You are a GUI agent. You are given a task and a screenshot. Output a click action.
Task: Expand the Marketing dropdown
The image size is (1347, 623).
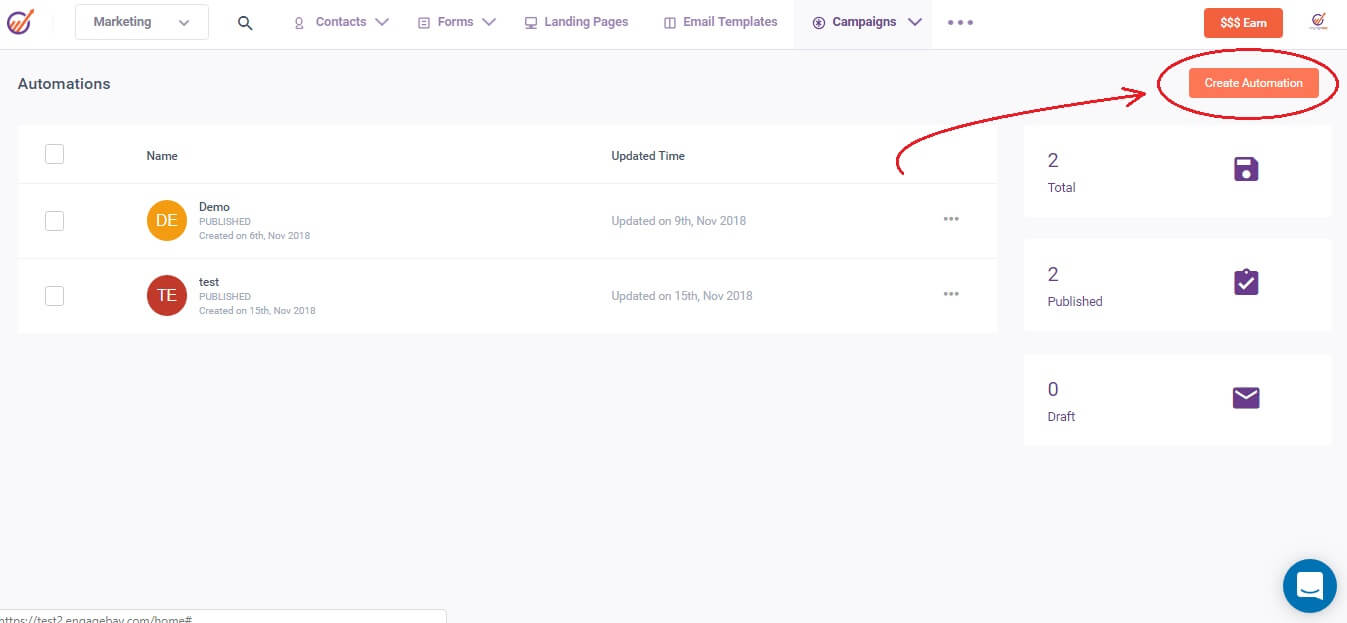click(x=141, y=20)
